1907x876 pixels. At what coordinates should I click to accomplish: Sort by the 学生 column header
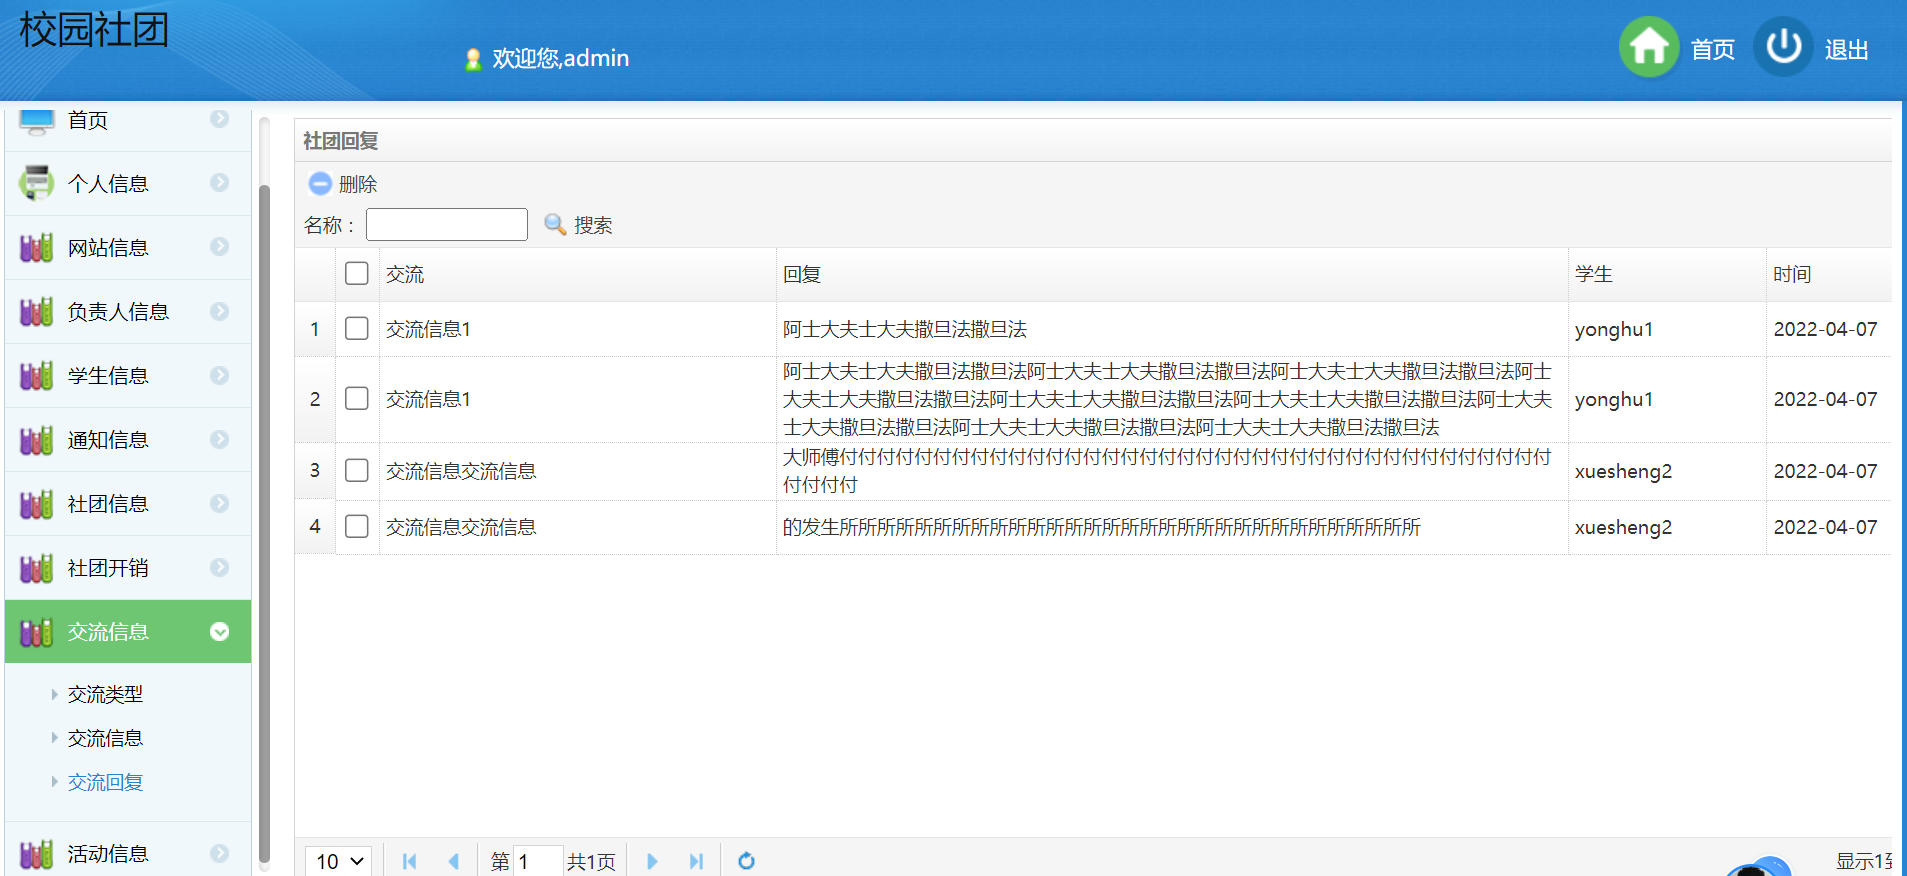coord(1594,274)
